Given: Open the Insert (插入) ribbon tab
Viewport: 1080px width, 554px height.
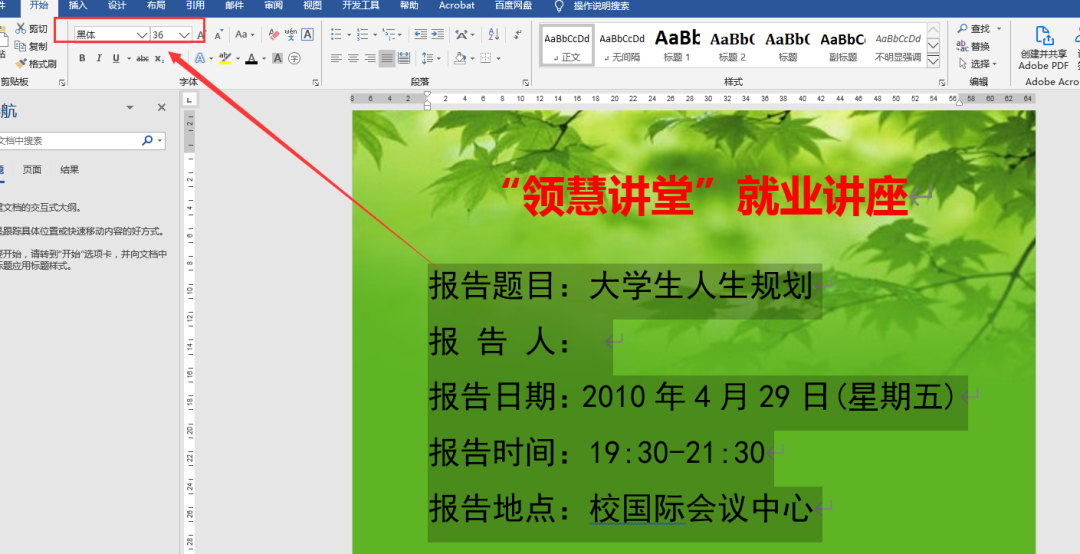Looking at the screenshot, I should point(78,6).
